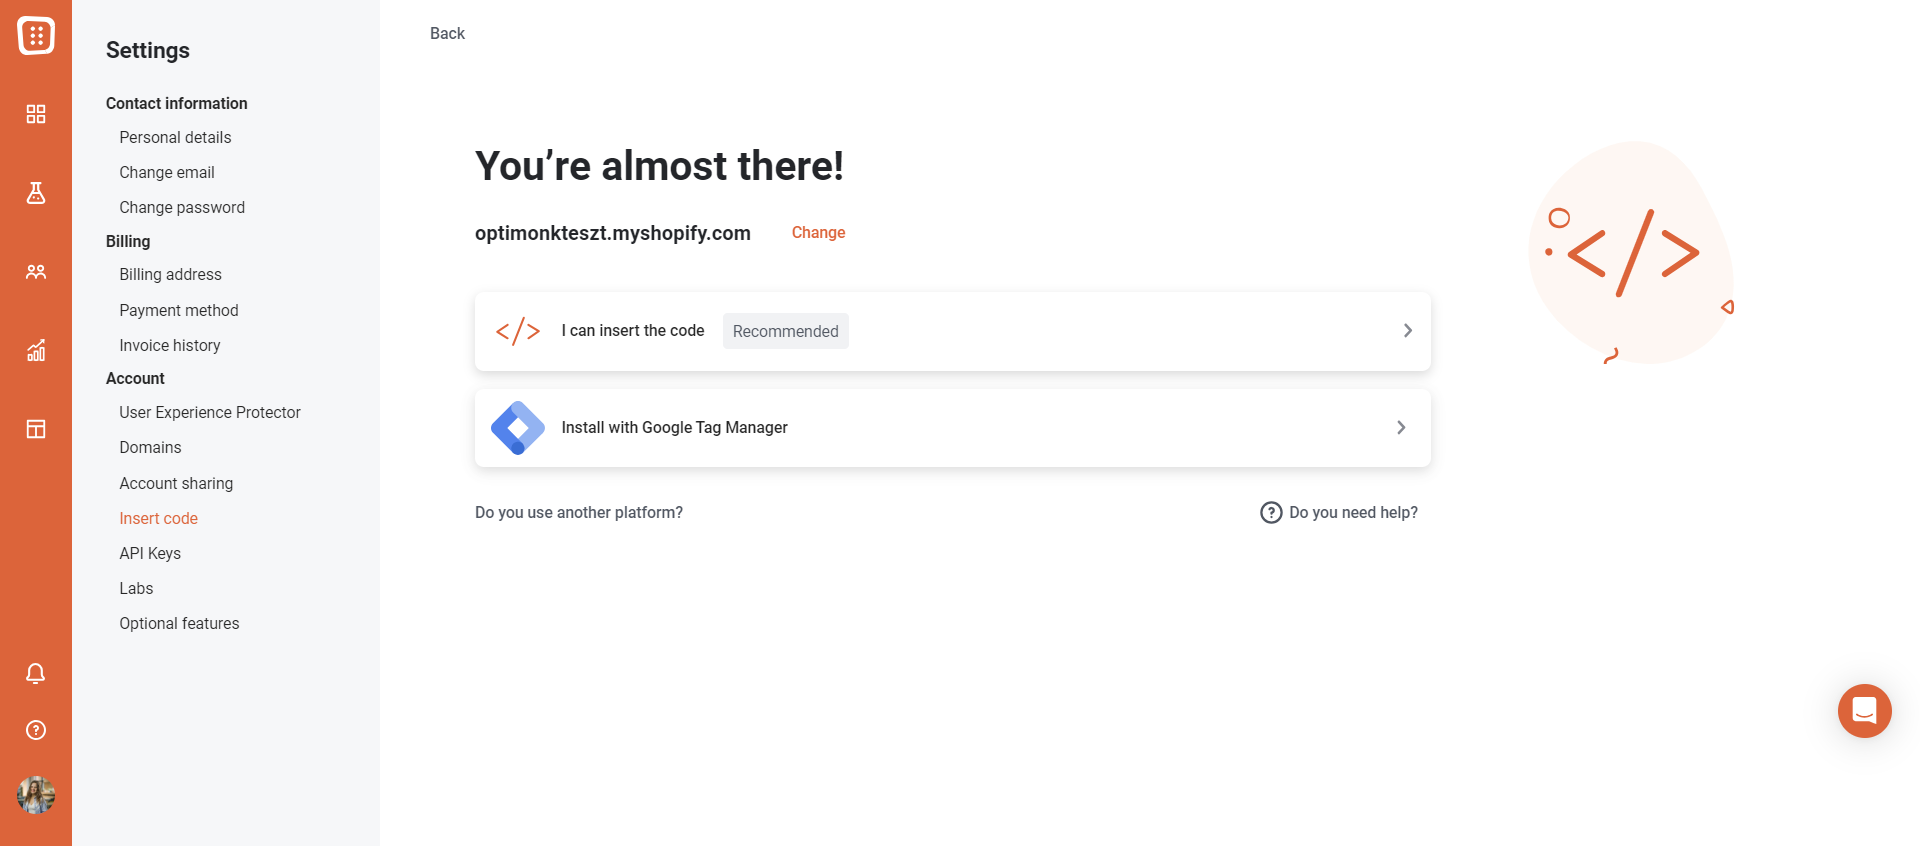This screenshot has width=1920, height=846.
Task: Open Payment method settings
Action: (x=179, y=310)
